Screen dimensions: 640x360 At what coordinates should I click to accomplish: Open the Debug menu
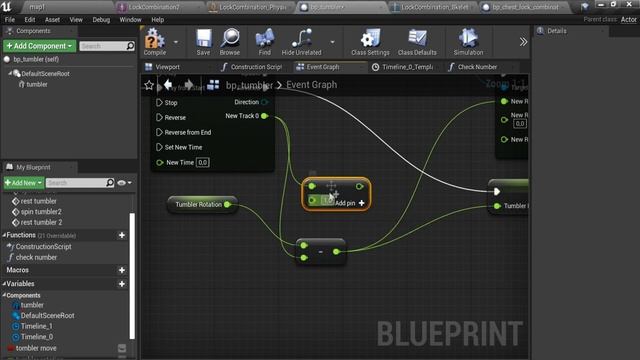[x=101, y=20]
